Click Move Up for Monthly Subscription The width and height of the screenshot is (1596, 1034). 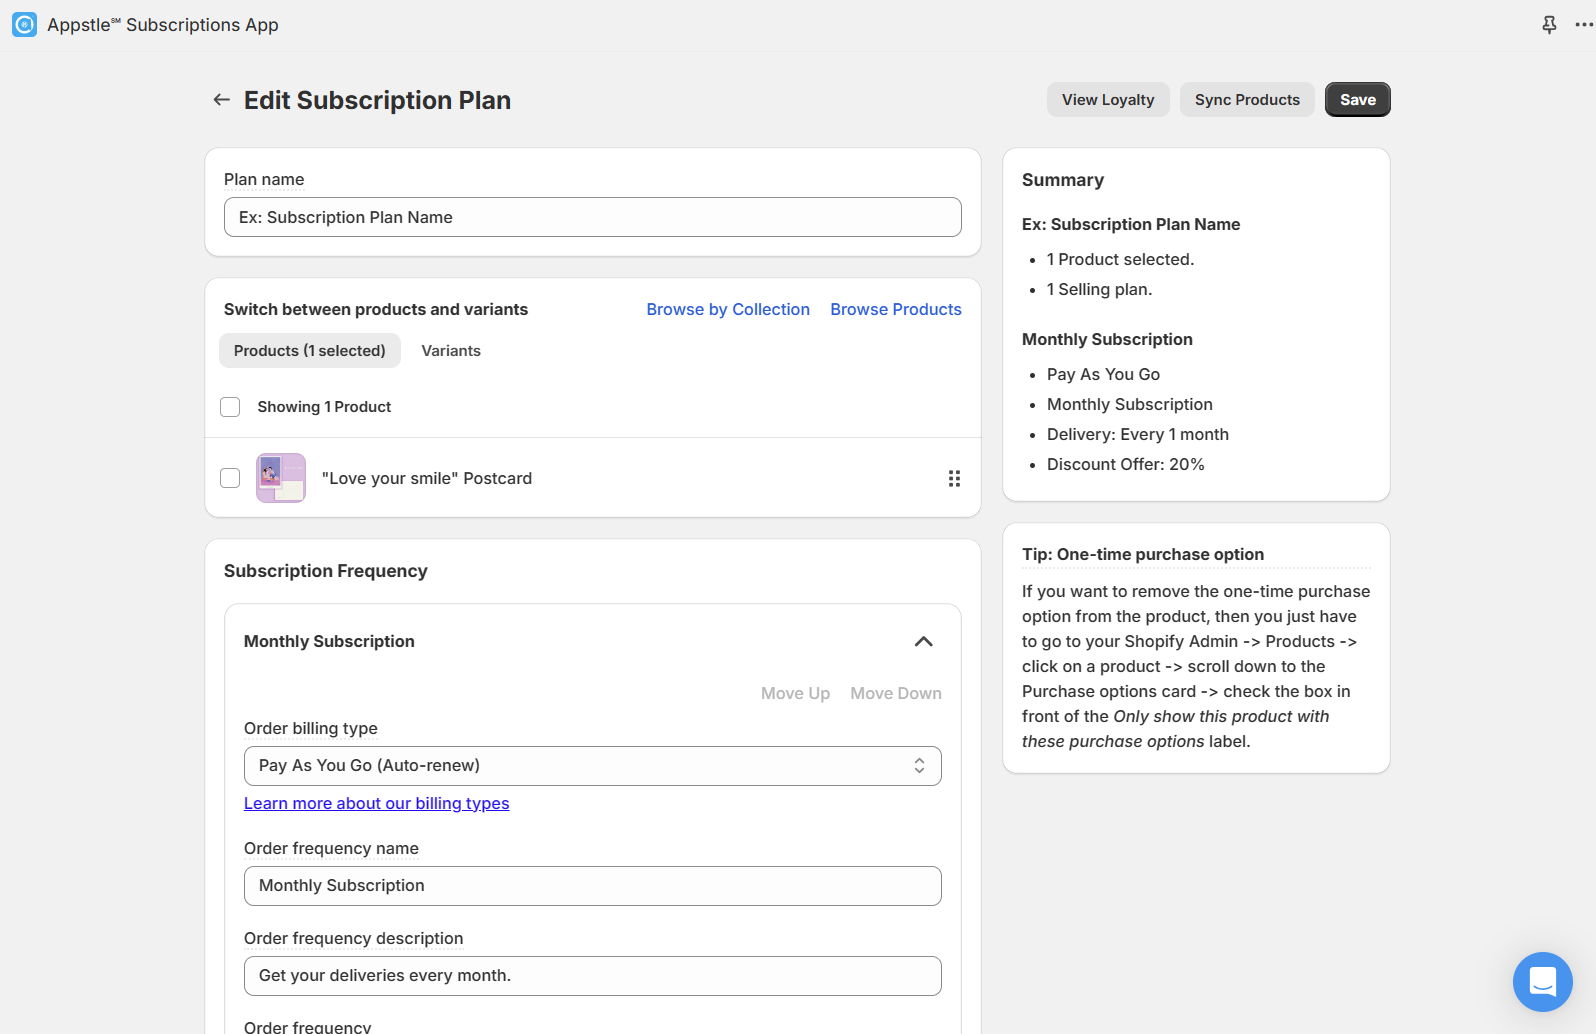[795, 694]
